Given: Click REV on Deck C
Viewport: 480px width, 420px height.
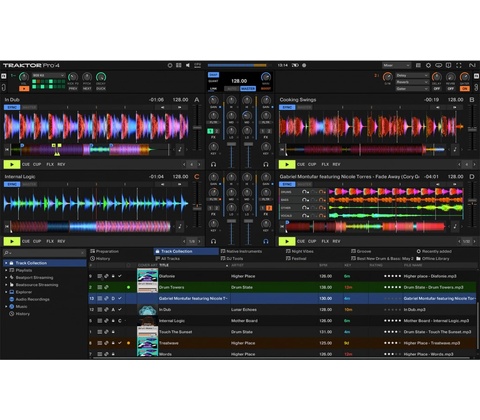Looking at the screenshot, I should 61,241.
